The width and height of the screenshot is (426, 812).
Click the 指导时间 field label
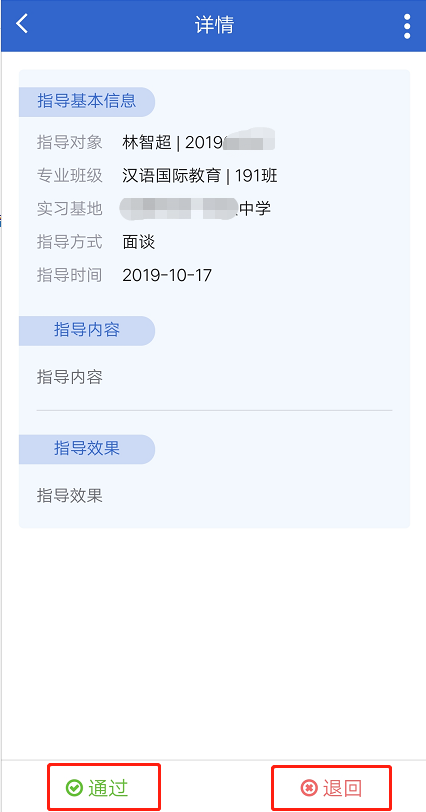pos(70,275)
